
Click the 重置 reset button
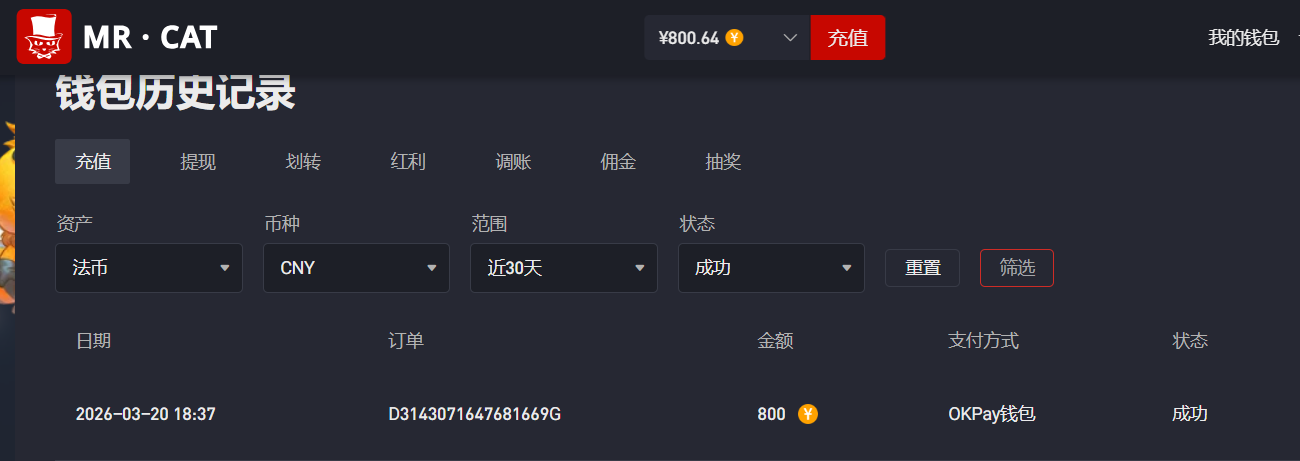click(x=923, y=268)
